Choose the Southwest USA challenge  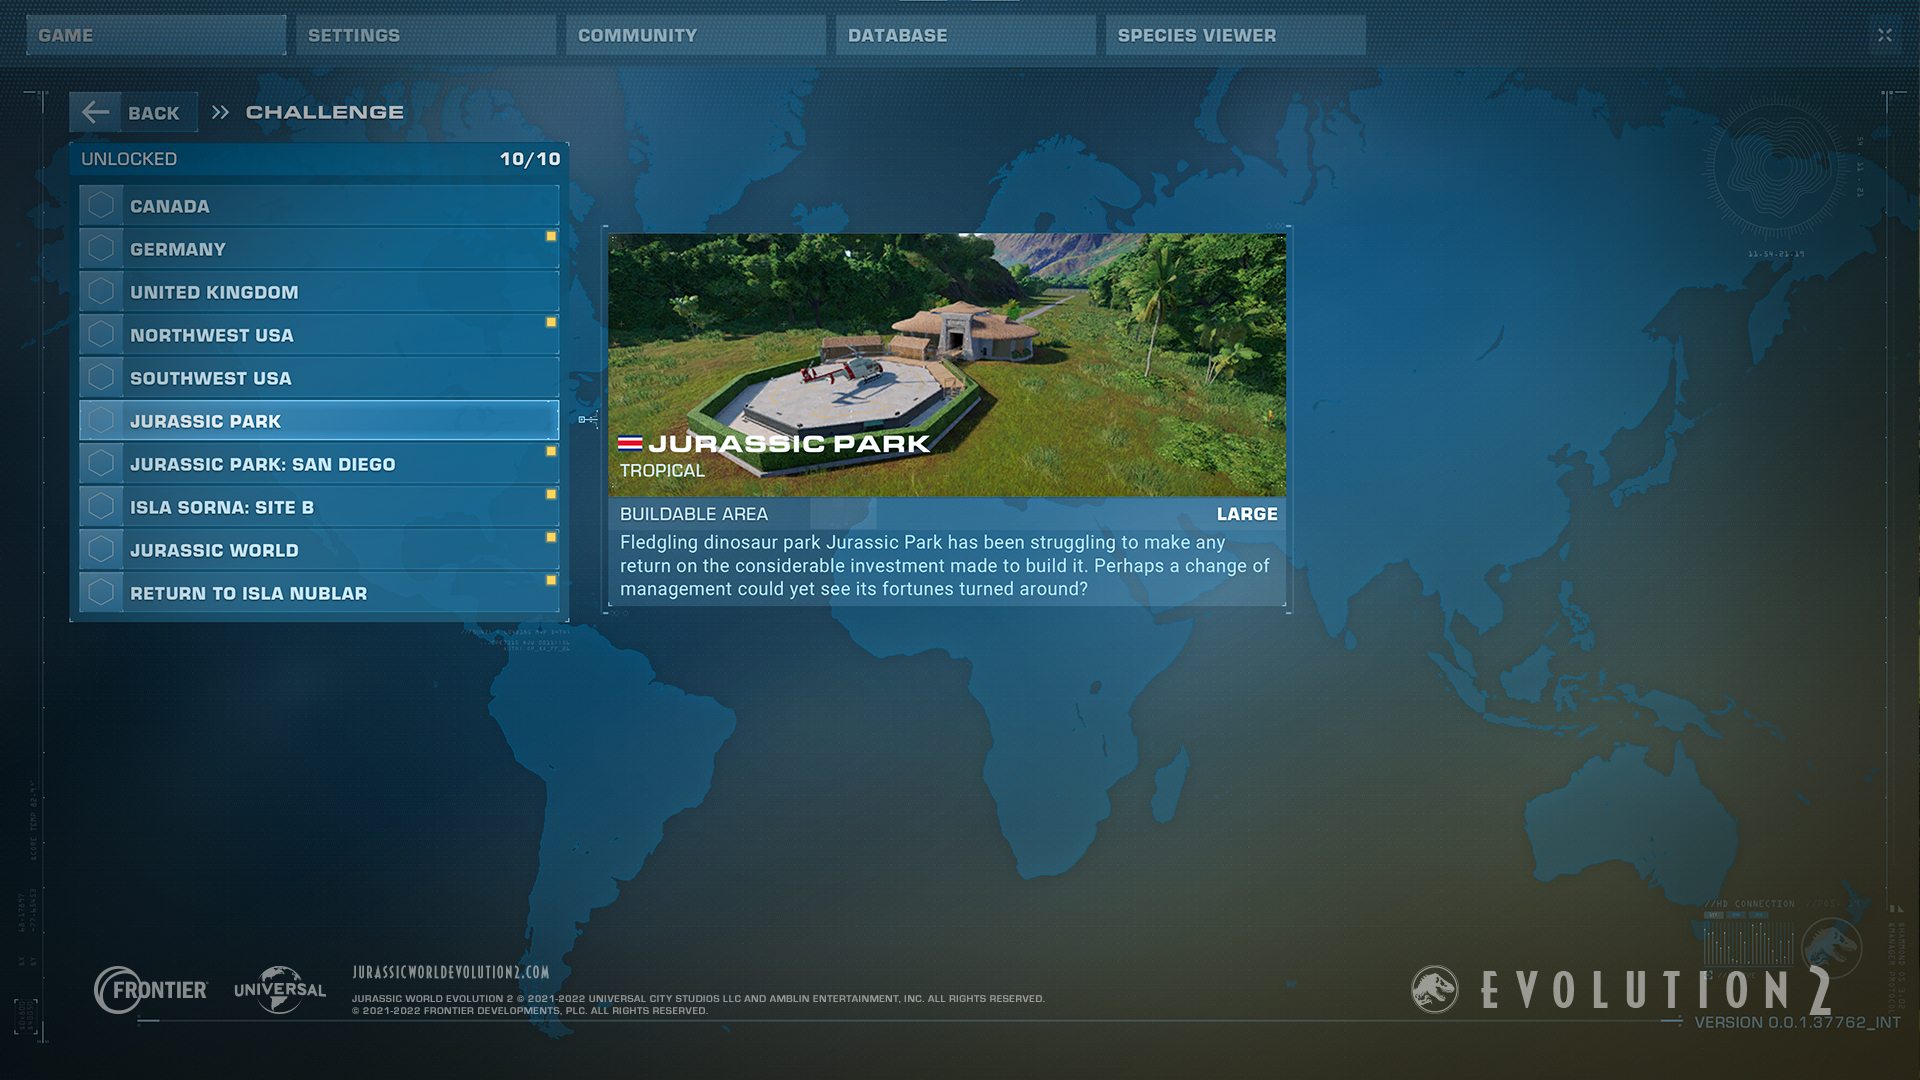tap(319, 378)
